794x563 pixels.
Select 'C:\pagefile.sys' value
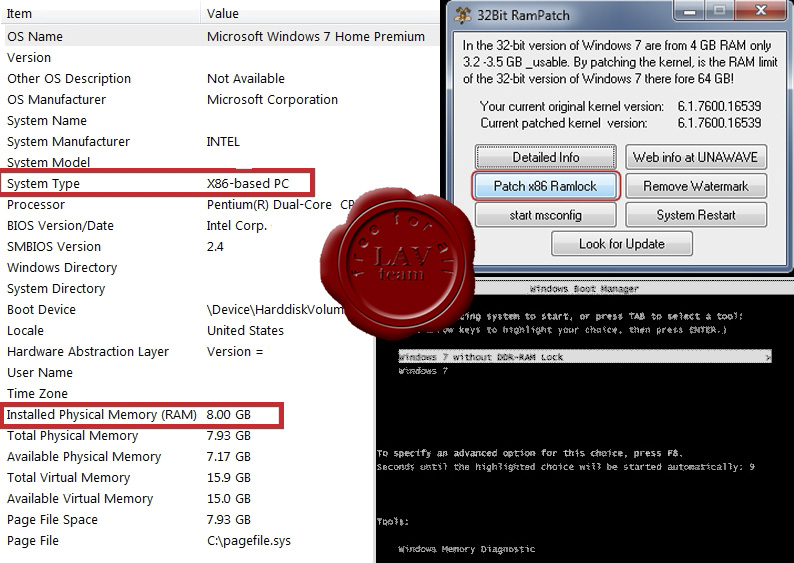[249, 541]
